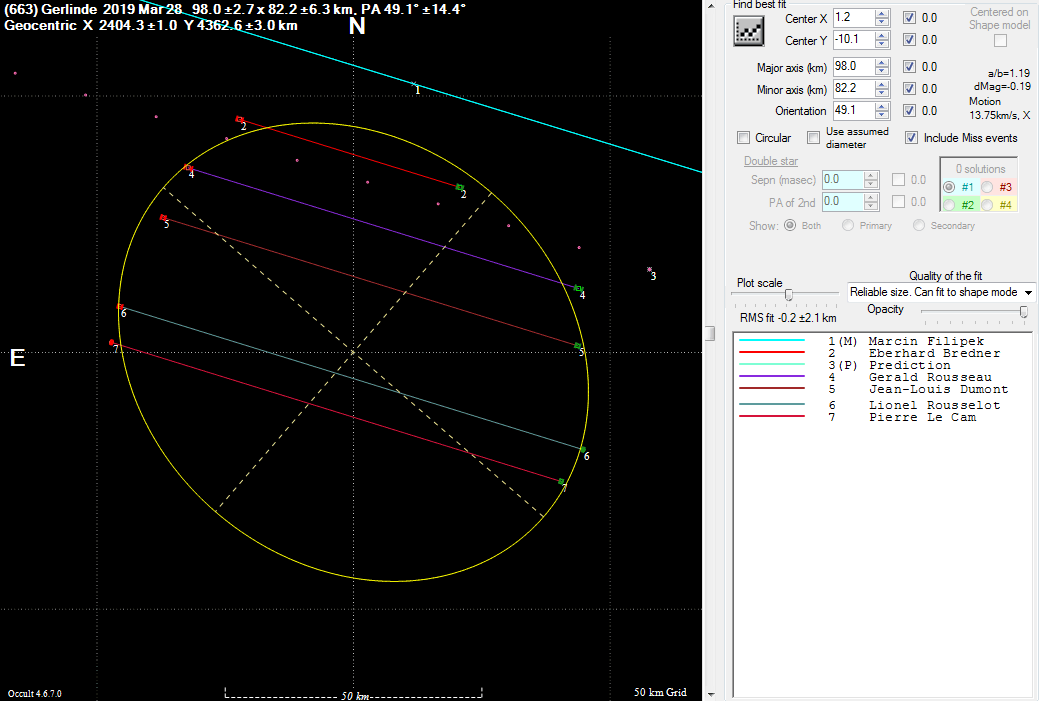Check the Use assumed diameter option
This screenshot has width=1039, height=701.
click(814, 138)
